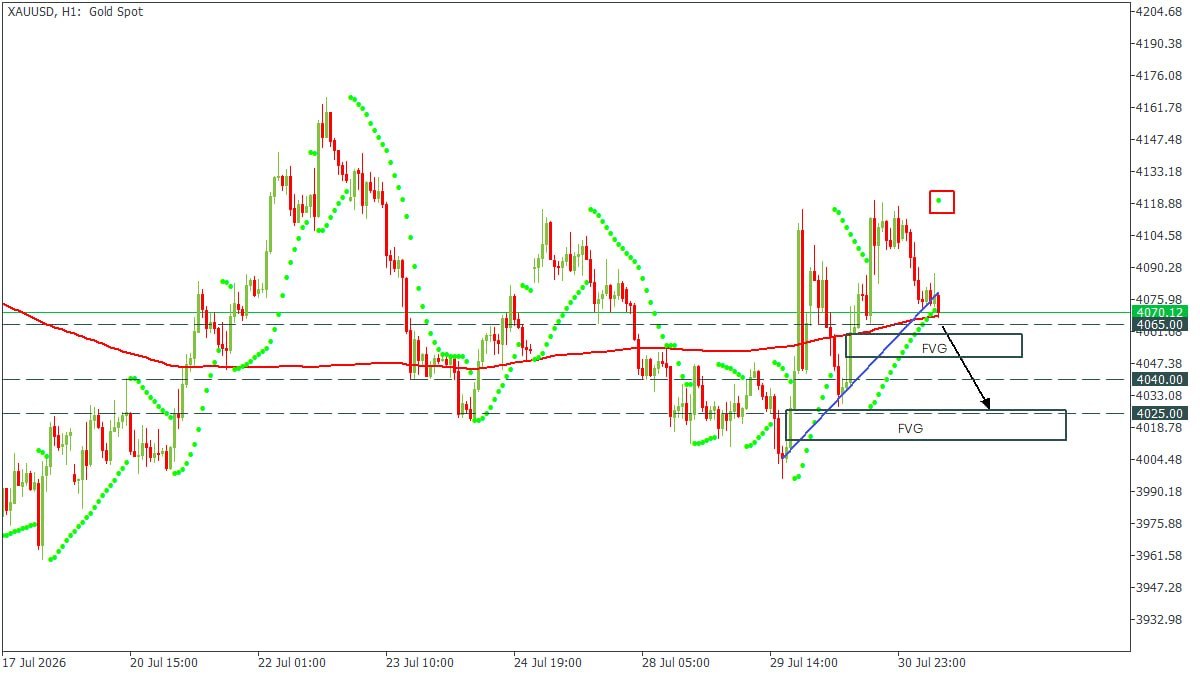This screenshot has height=675, width=1200.
Task: Click the 4204.68 top price scale value
Action: point(1160,12)
